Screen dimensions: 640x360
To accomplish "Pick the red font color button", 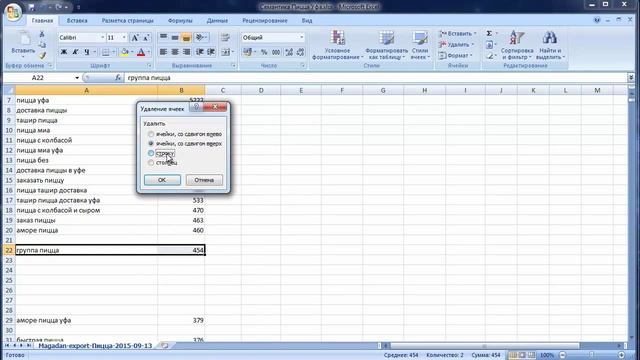I will [x=141, y=52].
